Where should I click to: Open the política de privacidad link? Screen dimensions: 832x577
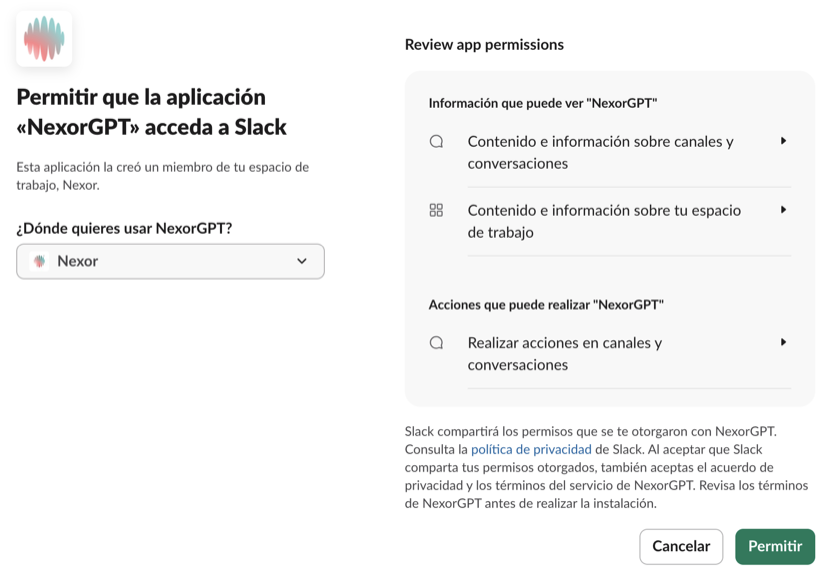pos(531,449)
